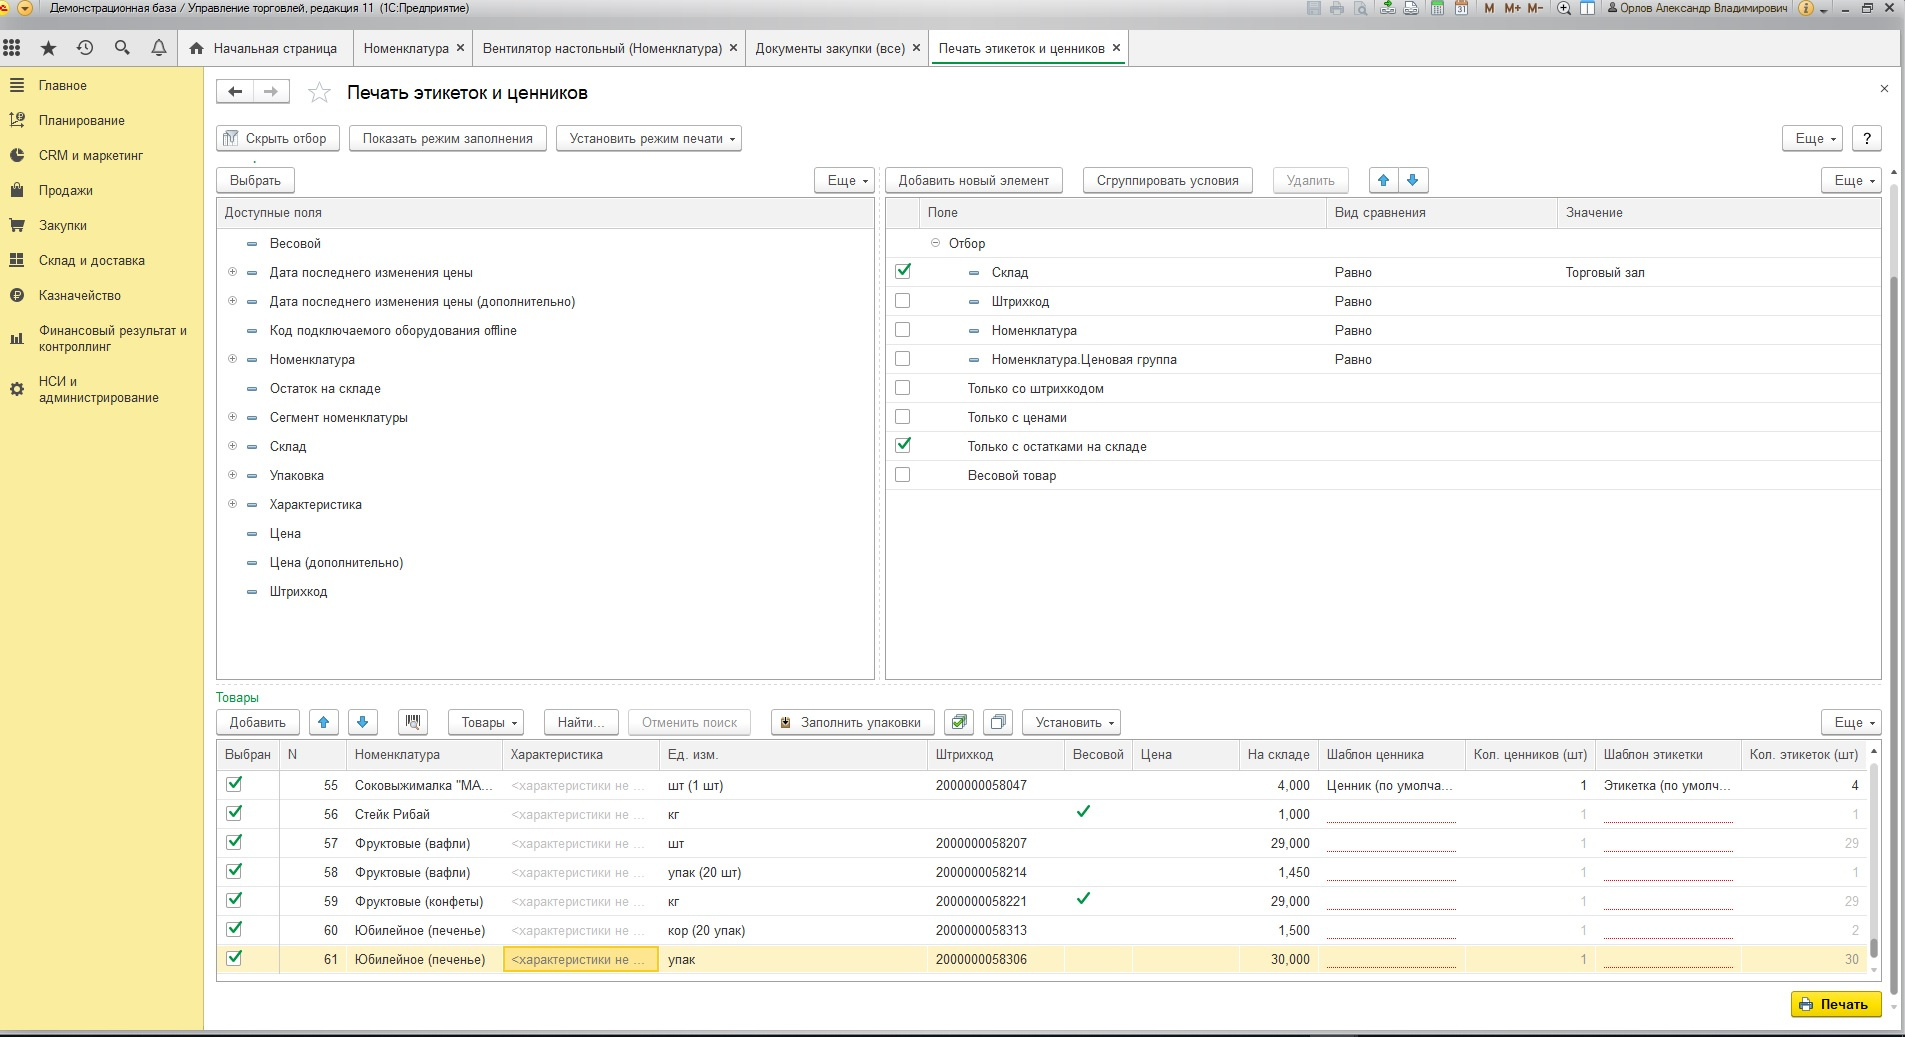The width and height of the screenshot is (1905, 1037).
Task: Enable Номенклатура.Ценовая группа filter checkbox
Action: click(x=903, y=358)
